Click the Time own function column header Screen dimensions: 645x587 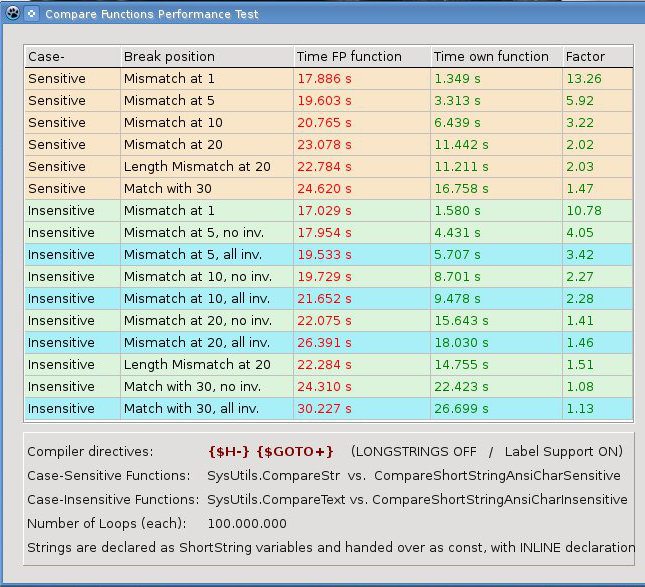coord(494,57)
